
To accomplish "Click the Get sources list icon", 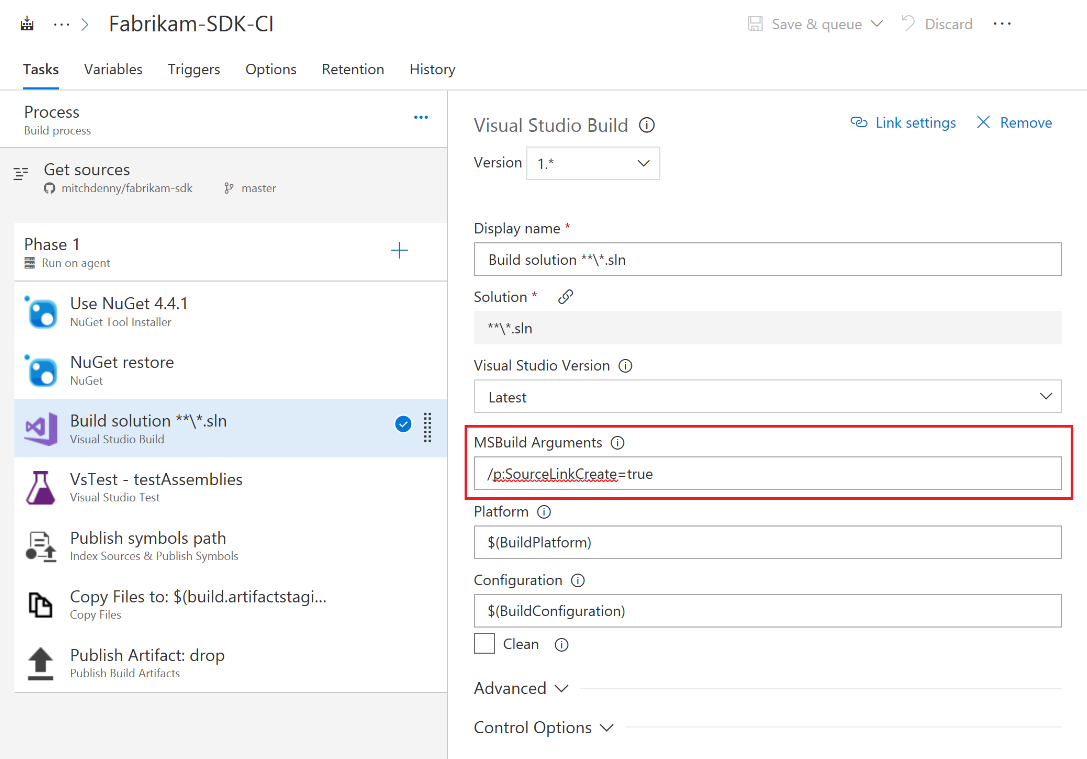I will click(x=21, y=173).
